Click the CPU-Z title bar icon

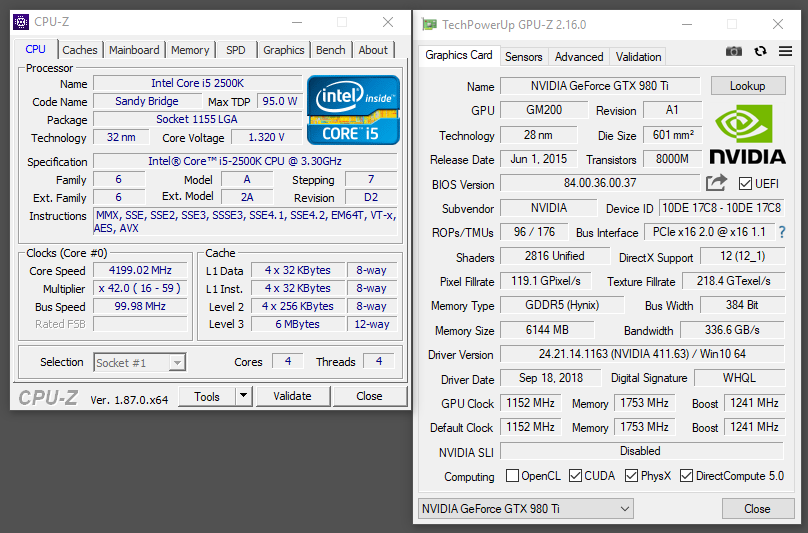21,22
